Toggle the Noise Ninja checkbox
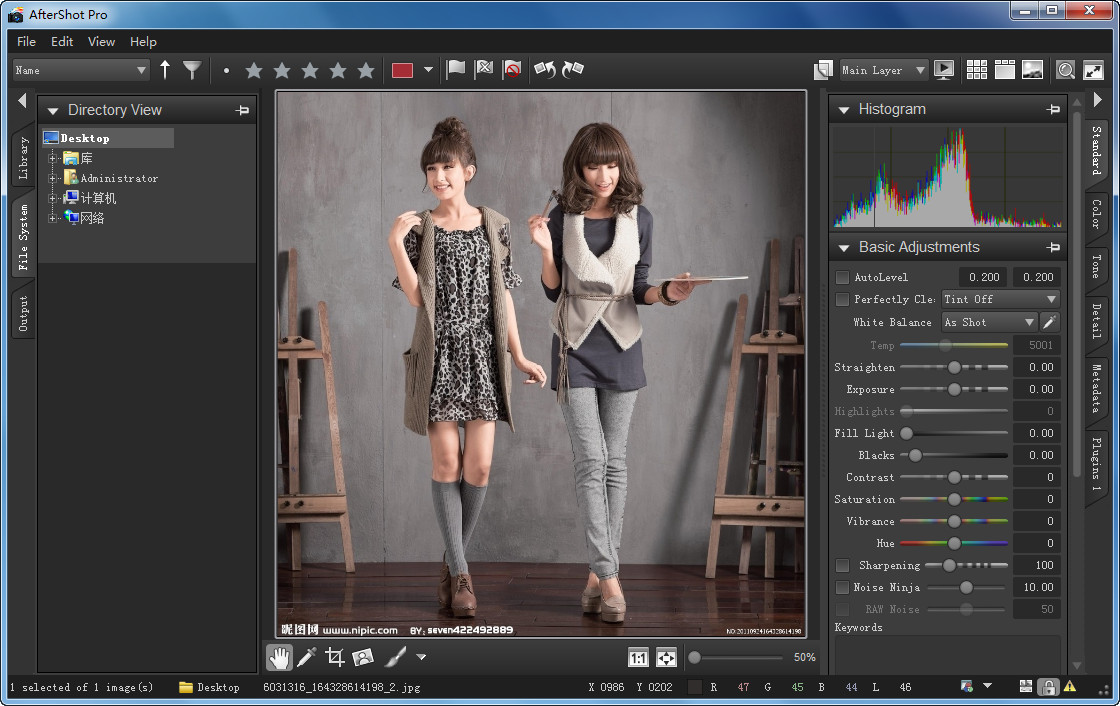The width and height of the screenshot is (1120, 706). (x=842, y=587)
